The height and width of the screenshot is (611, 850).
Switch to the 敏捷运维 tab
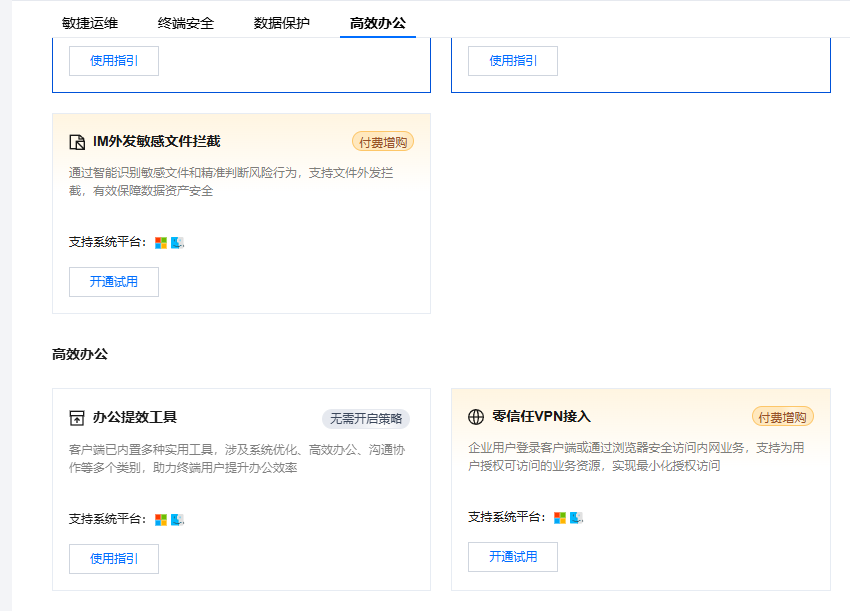click(x=90, y=23)
